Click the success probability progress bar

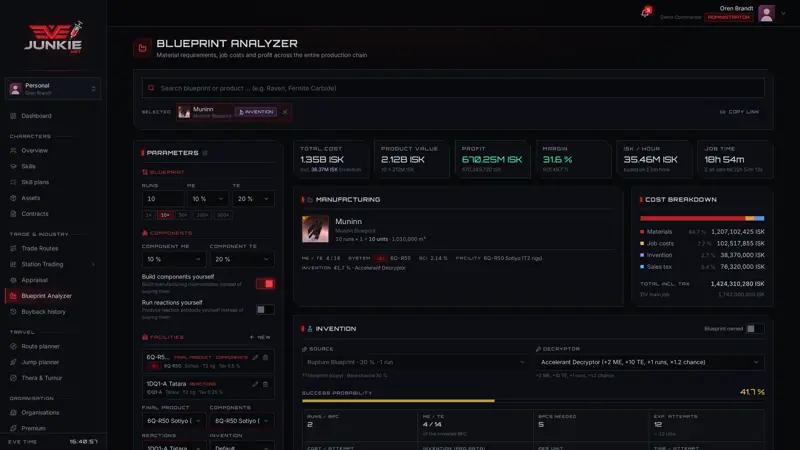click(x=533, y=401)
